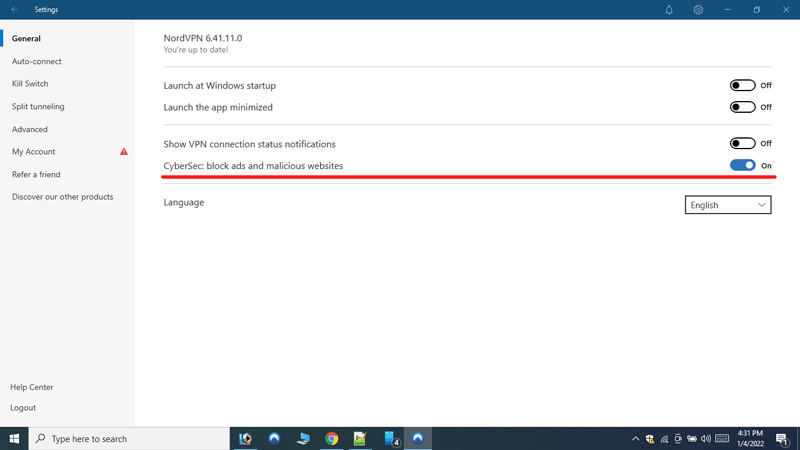Enable Launch at Windows startup
Image resolution: width=800 pixels, height=450 pixels.
click(x=742, y=85)
